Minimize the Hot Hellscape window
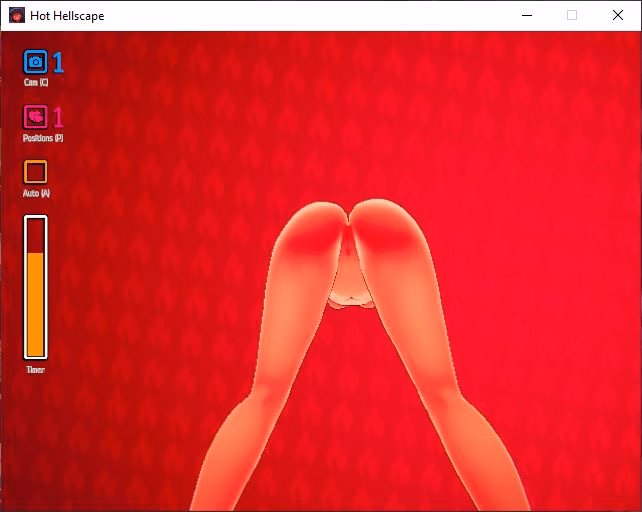The width and height of the screenshot is (642, 512). [x=526, y=16]
